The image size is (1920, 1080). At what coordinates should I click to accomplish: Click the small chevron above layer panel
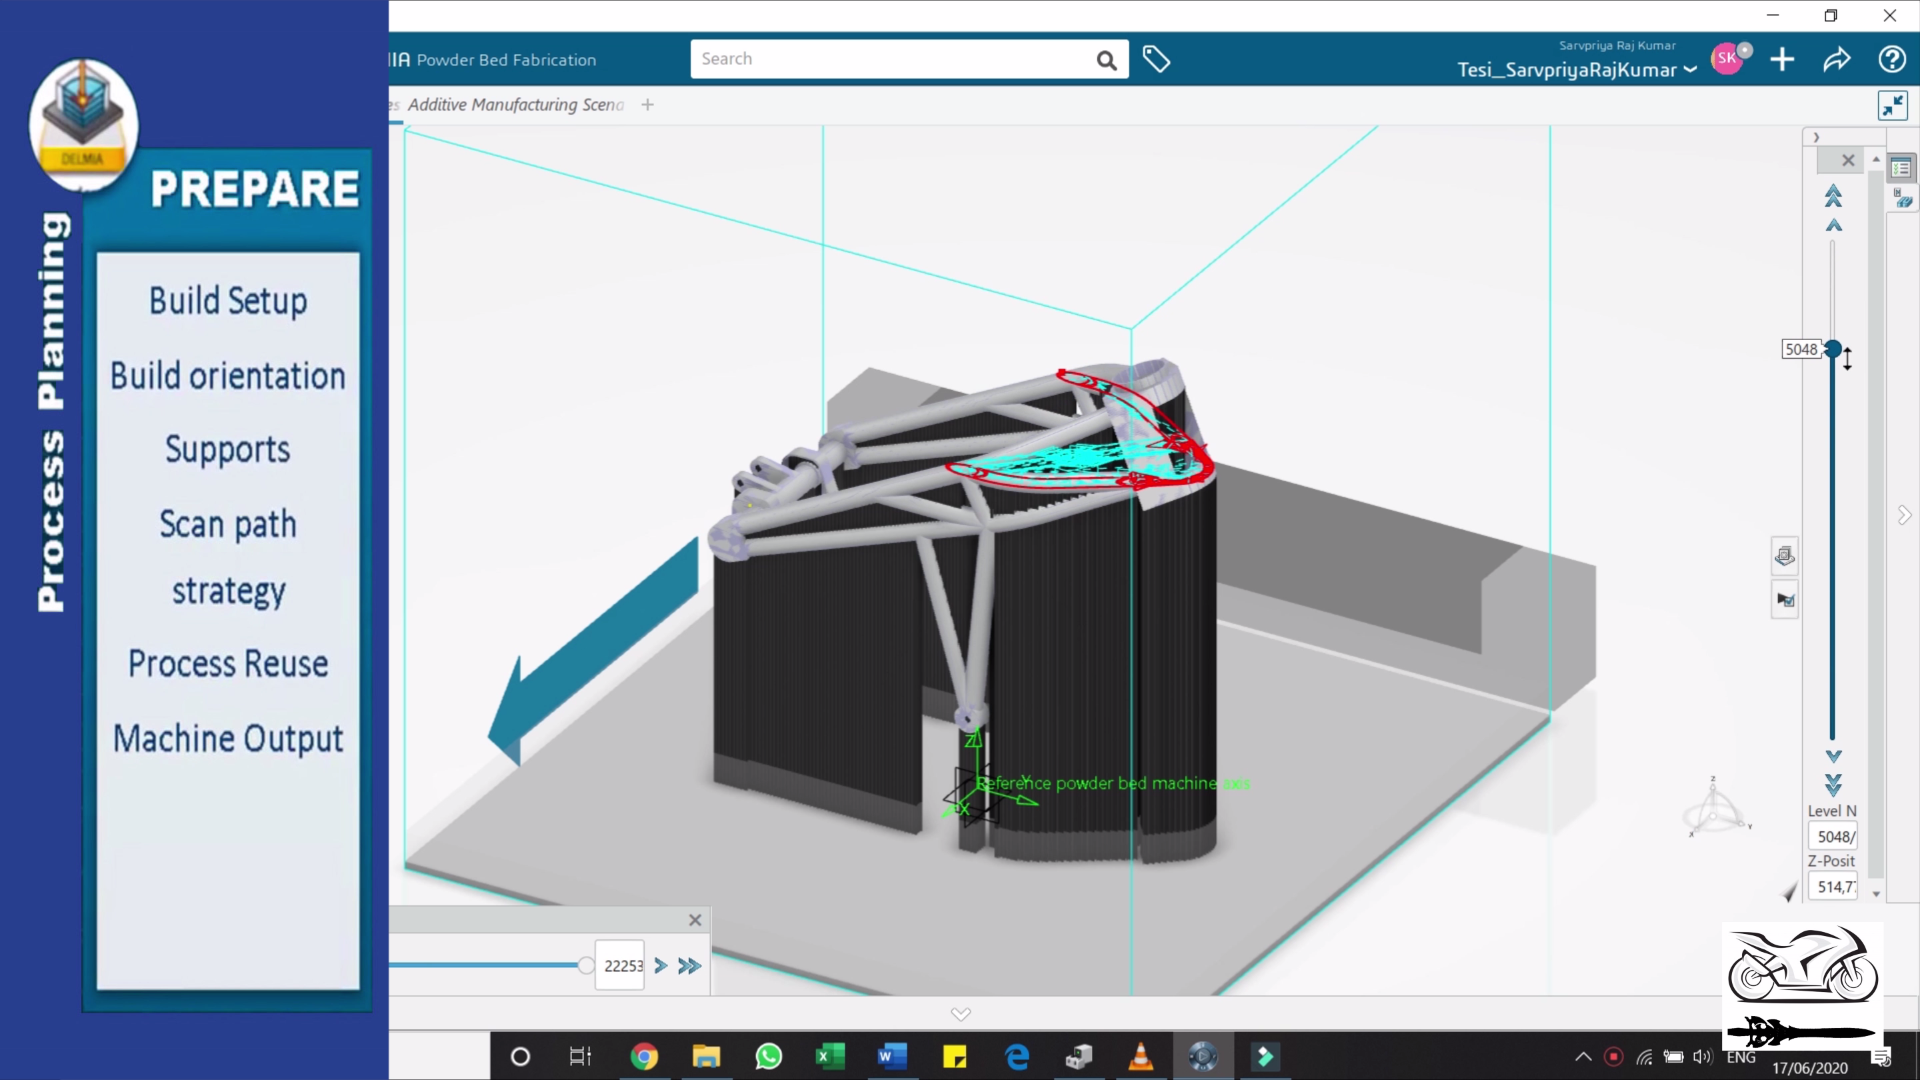click(x=1816, y=137)
